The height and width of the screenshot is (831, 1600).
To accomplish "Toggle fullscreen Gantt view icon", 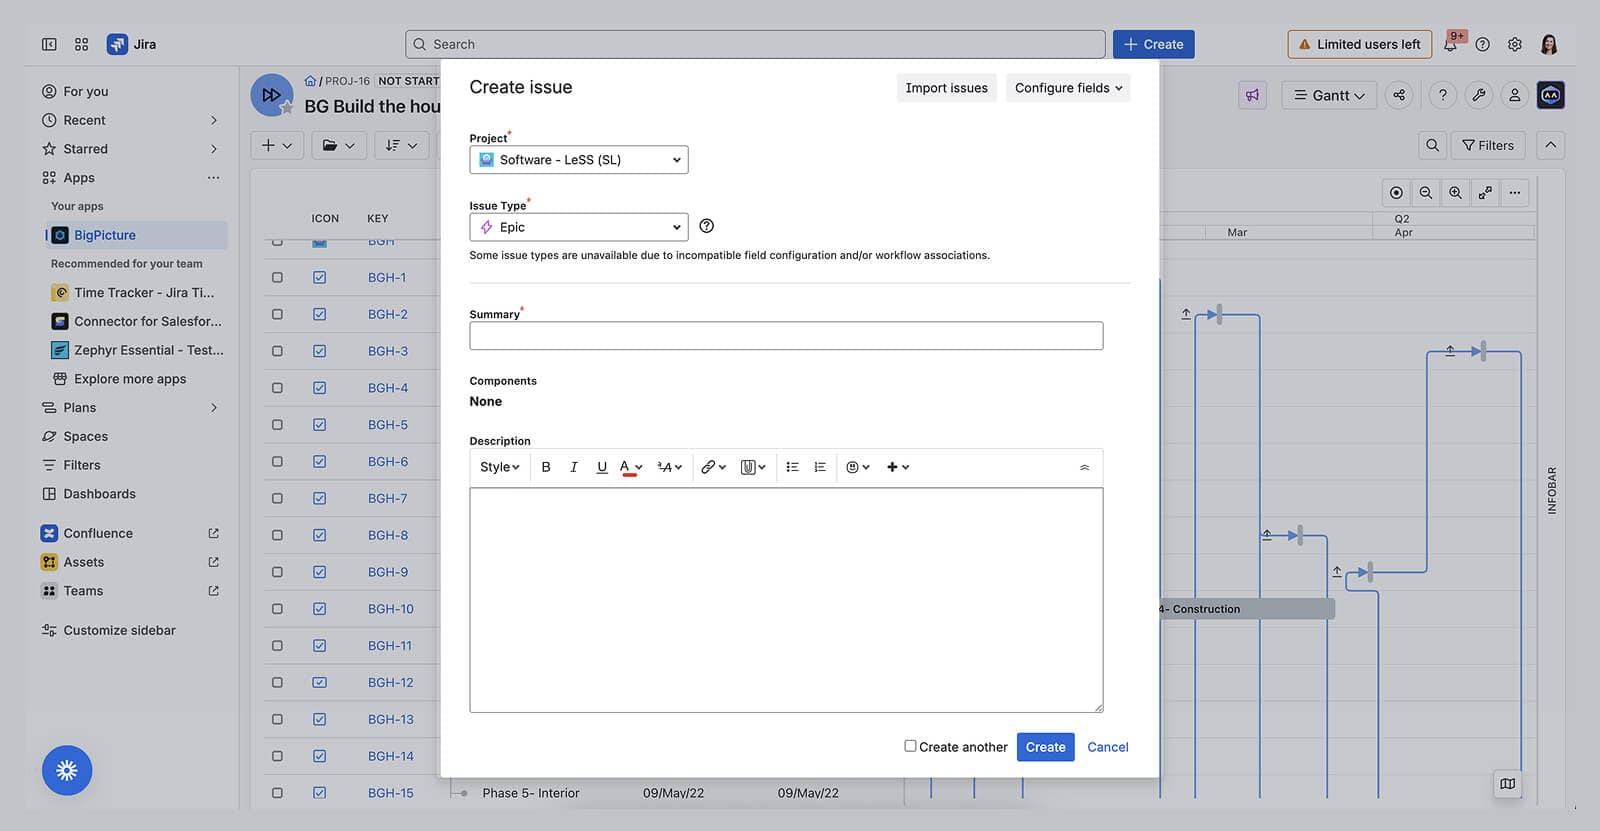I will 1486,193.
